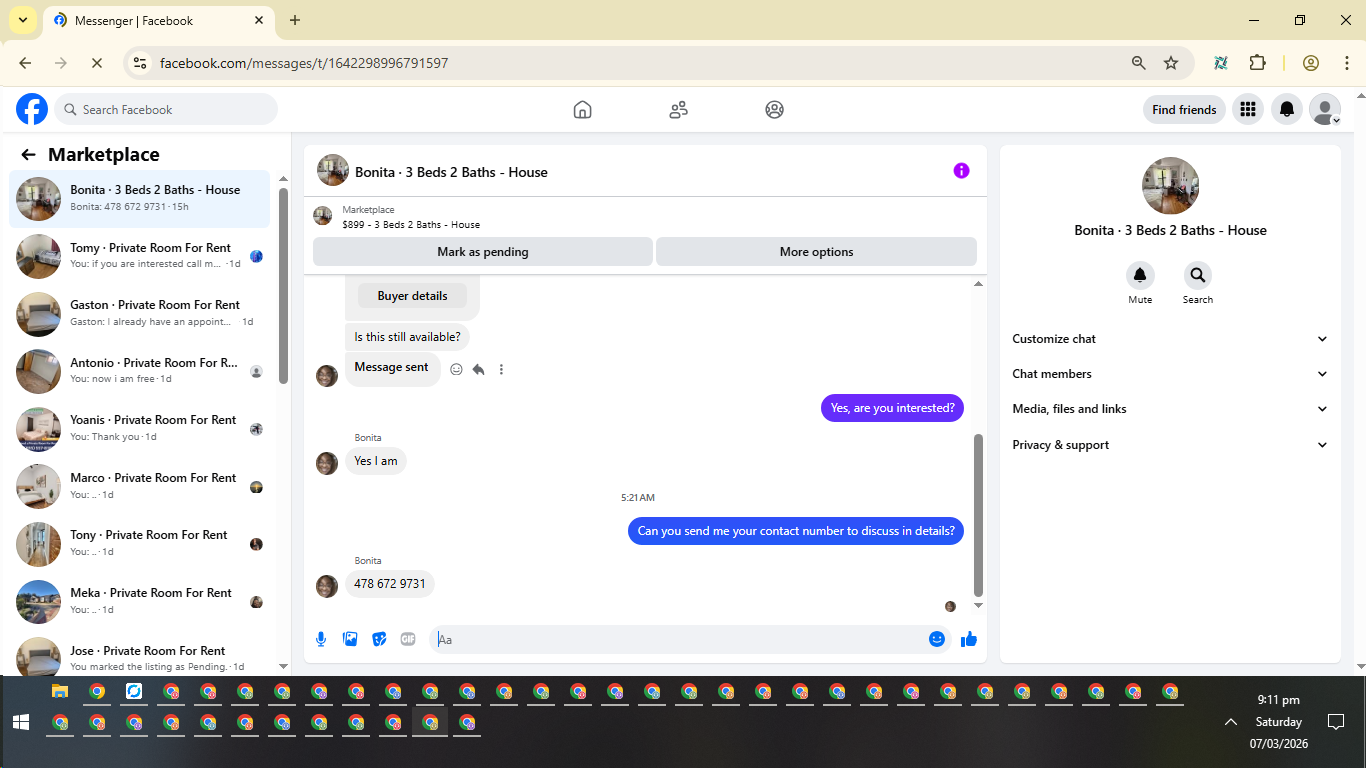1366x768 pixels.
Task: React to the 'Message sent' message
Action: click(x=456, y=369)
